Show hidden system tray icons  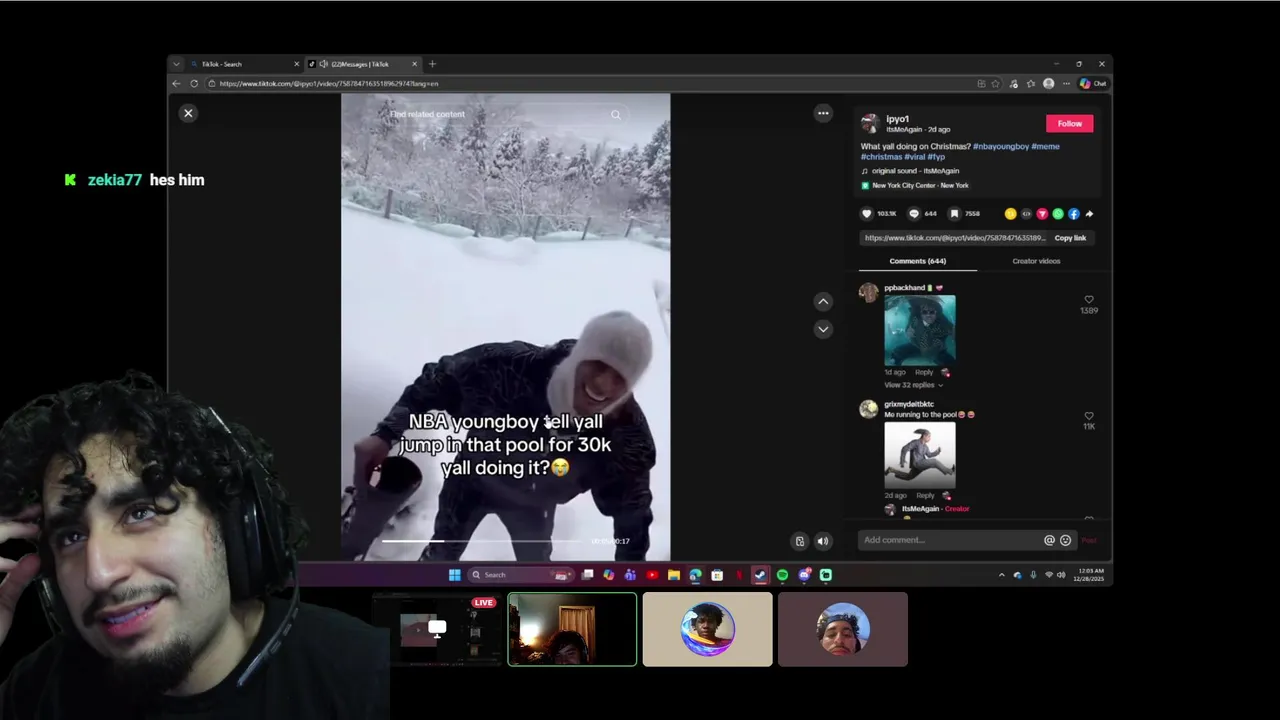tap(1002, 575)
